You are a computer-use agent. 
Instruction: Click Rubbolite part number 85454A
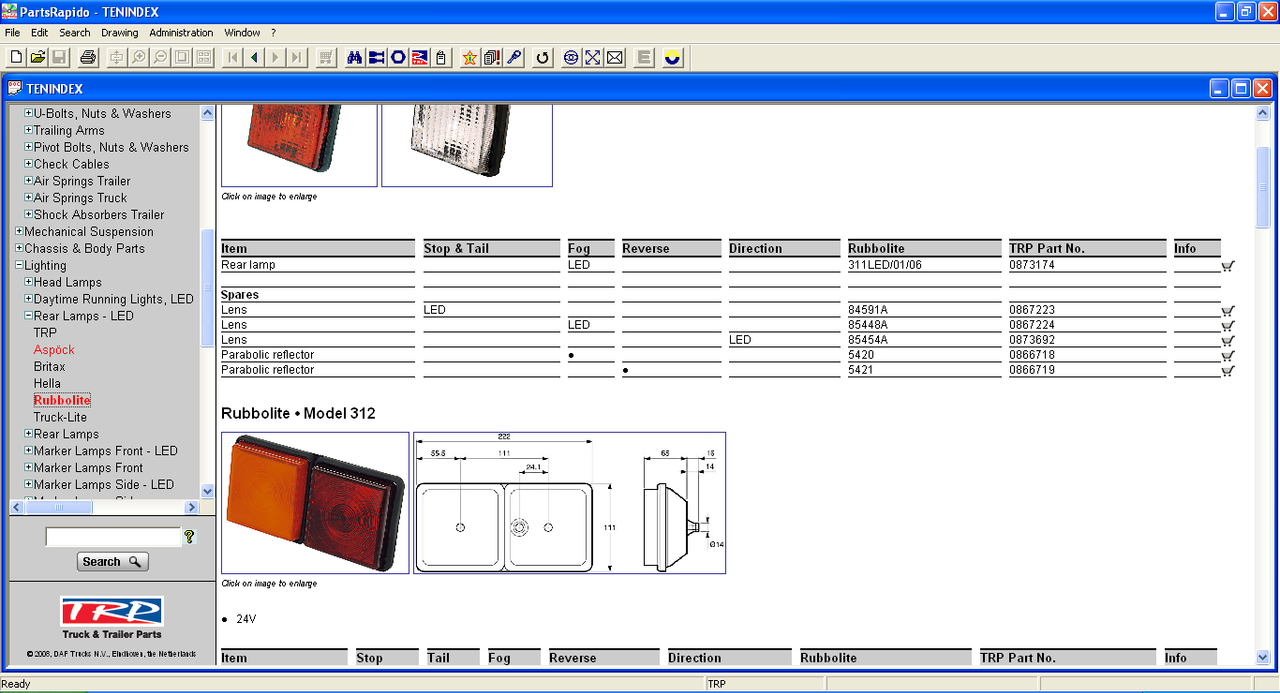click(868, 340)
